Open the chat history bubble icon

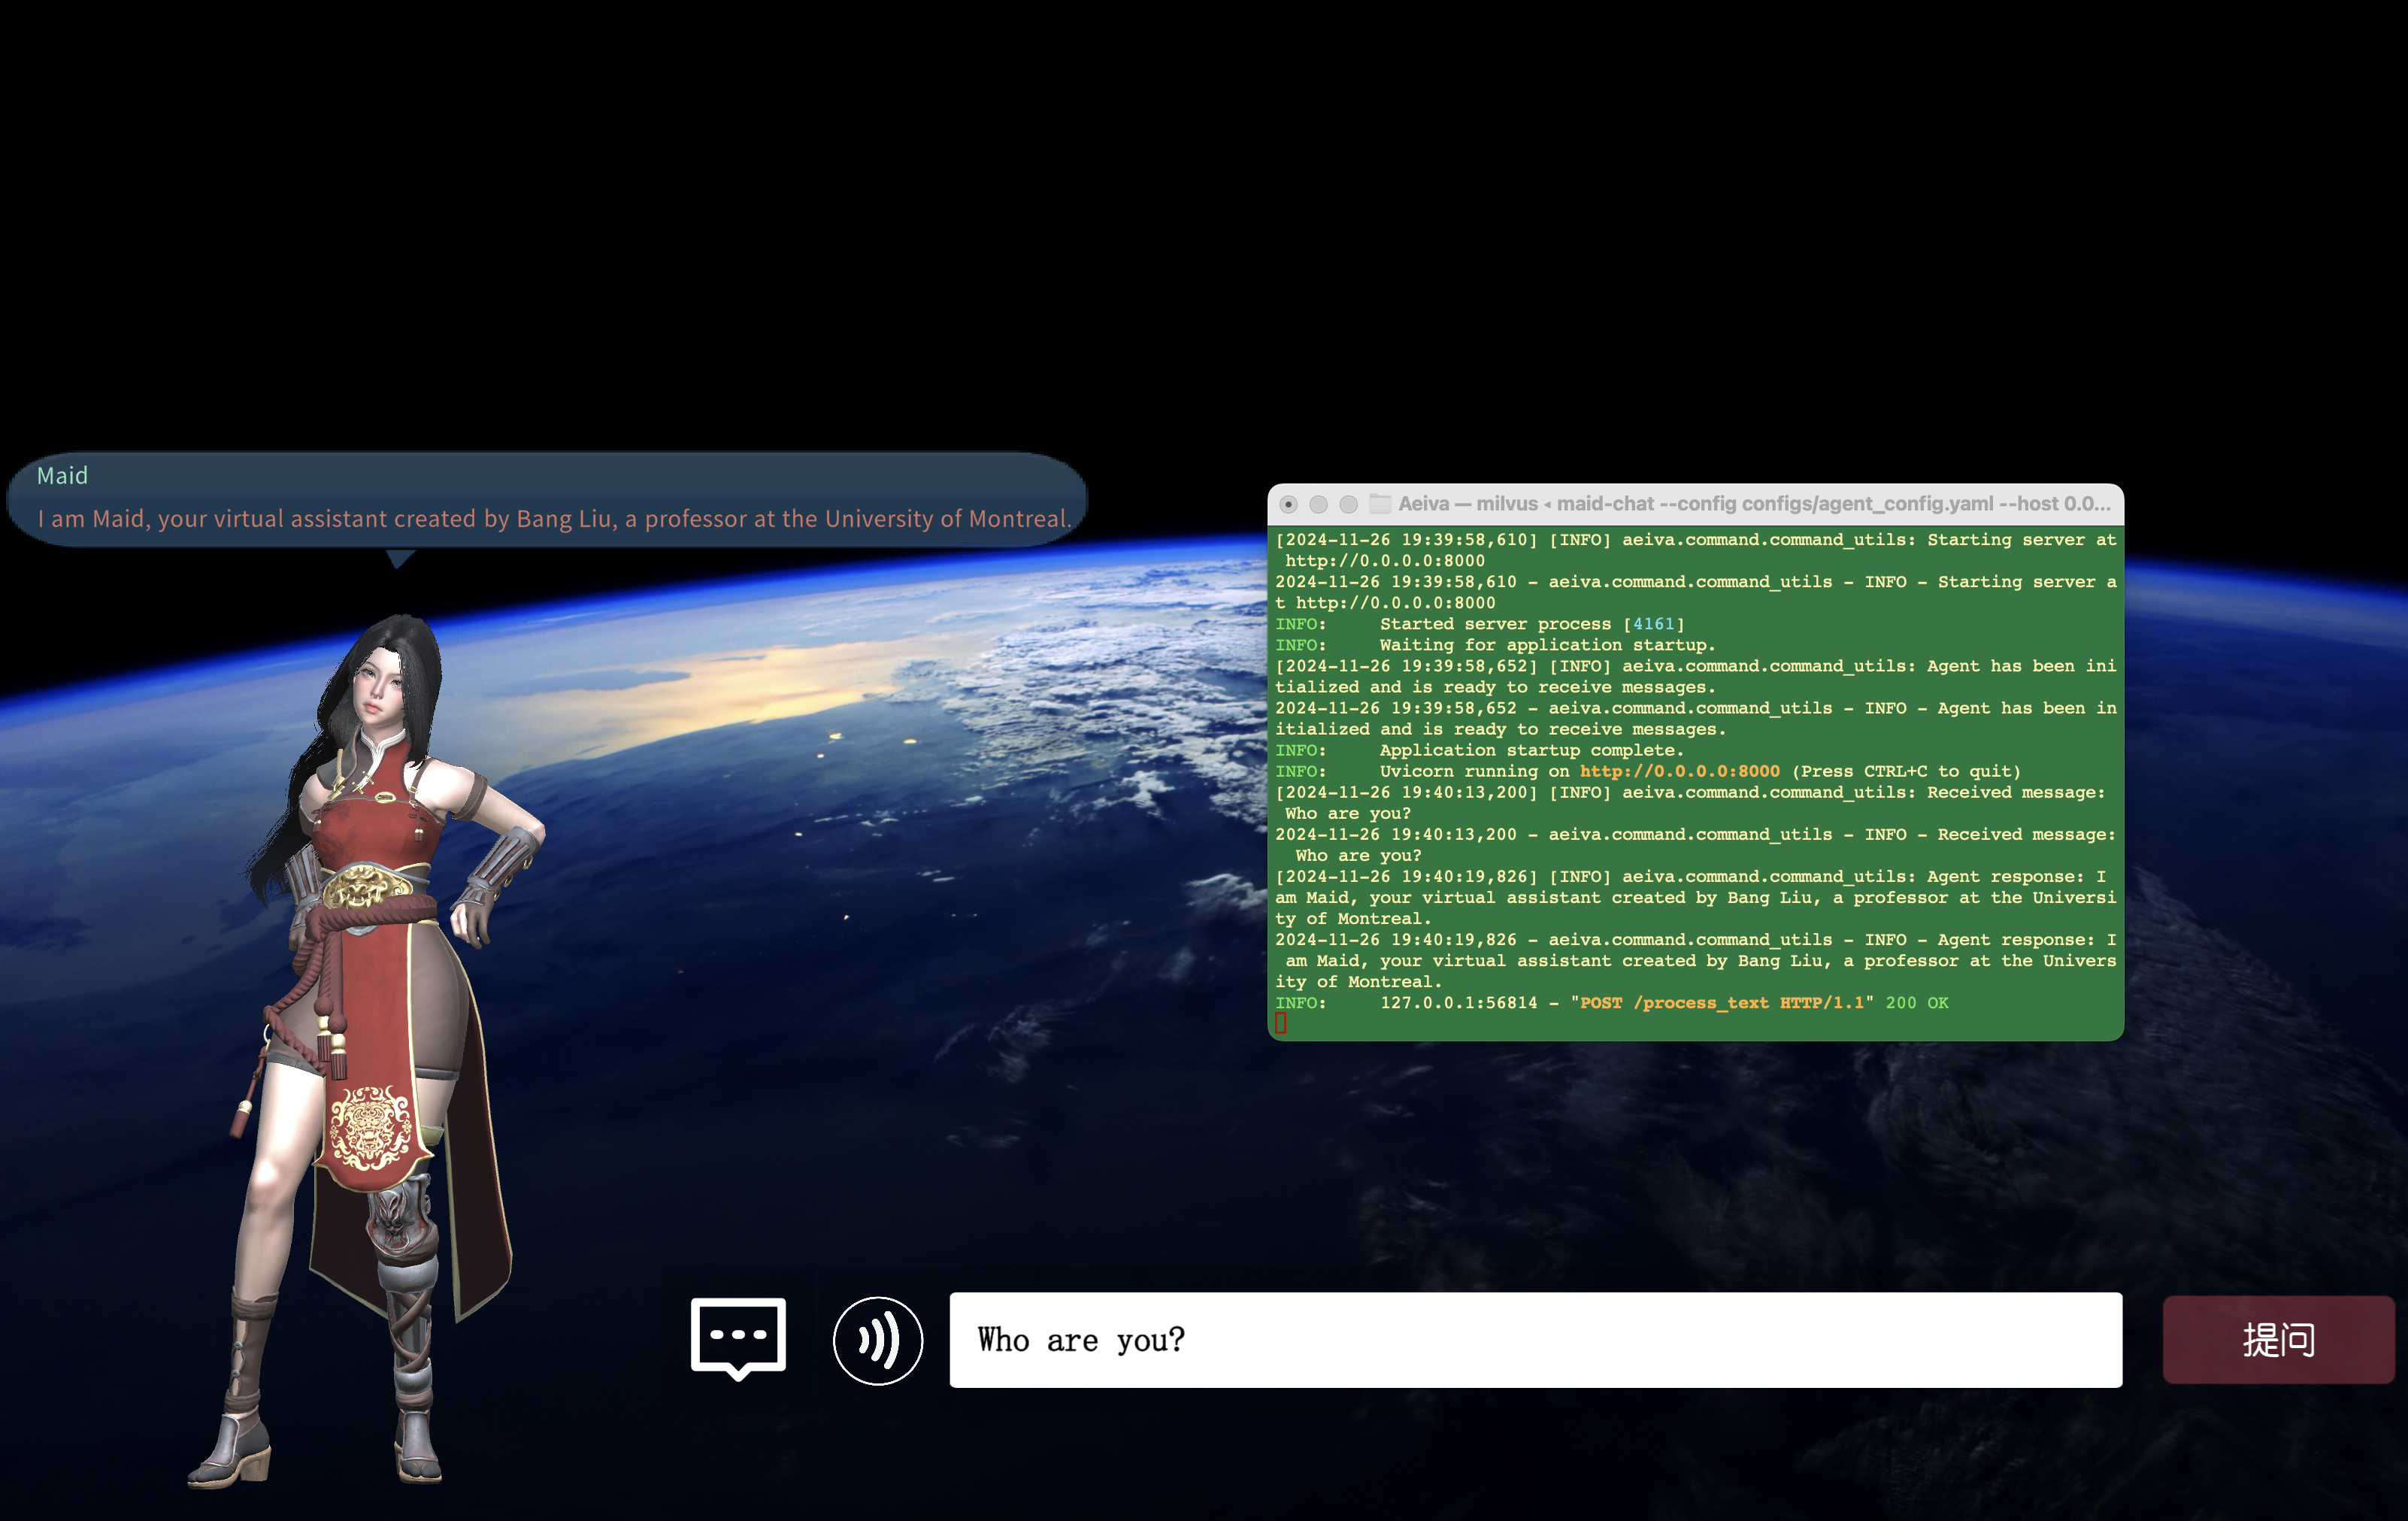738,1337
